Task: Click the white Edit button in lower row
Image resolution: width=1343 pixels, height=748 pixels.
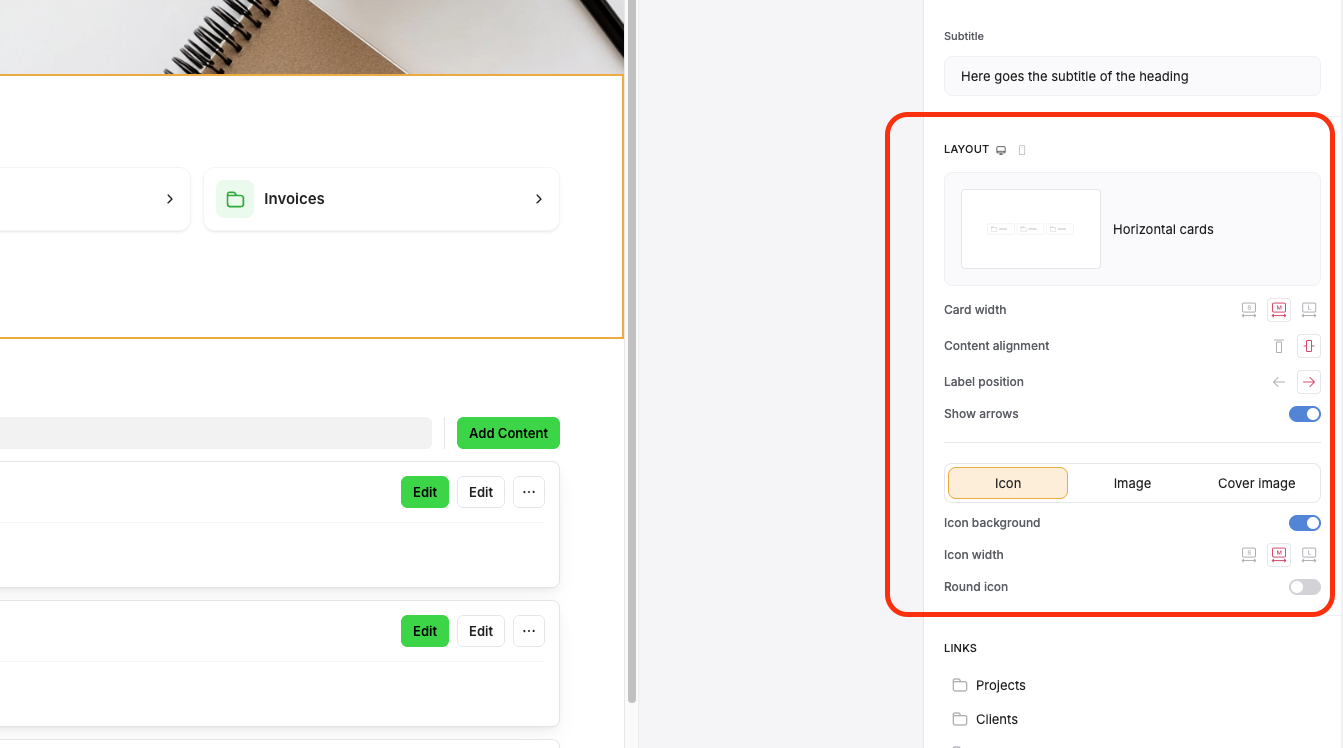Action: (481, 631)
